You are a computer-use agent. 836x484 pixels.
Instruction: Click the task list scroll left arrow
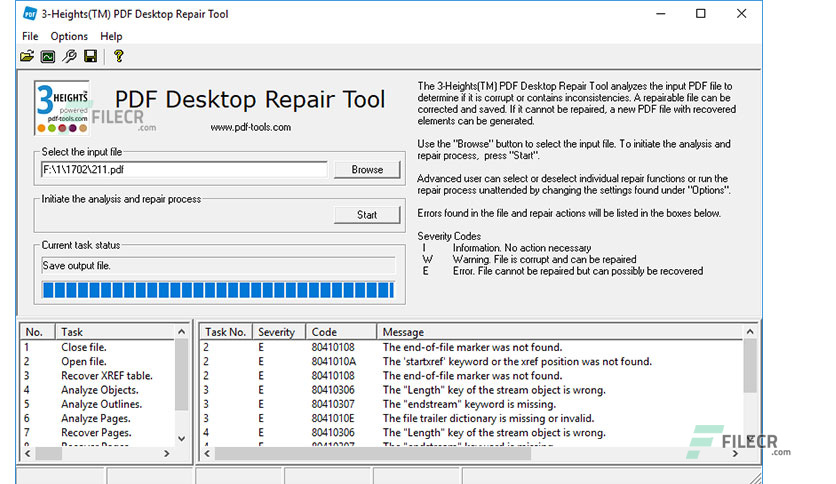tap(27, 454)
